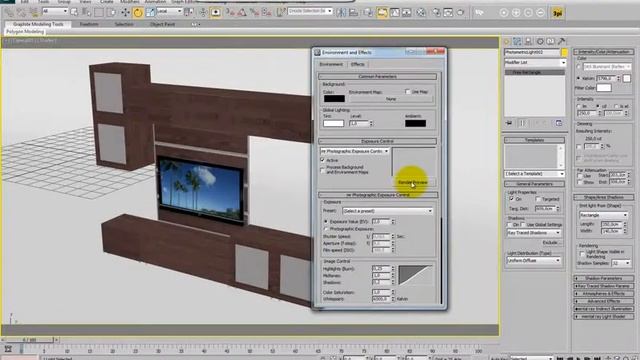Image resolution: width=640 pixels, height=360 pixels.
Task: Enable the Targeted light checkbox
Action: coord(538,199)
